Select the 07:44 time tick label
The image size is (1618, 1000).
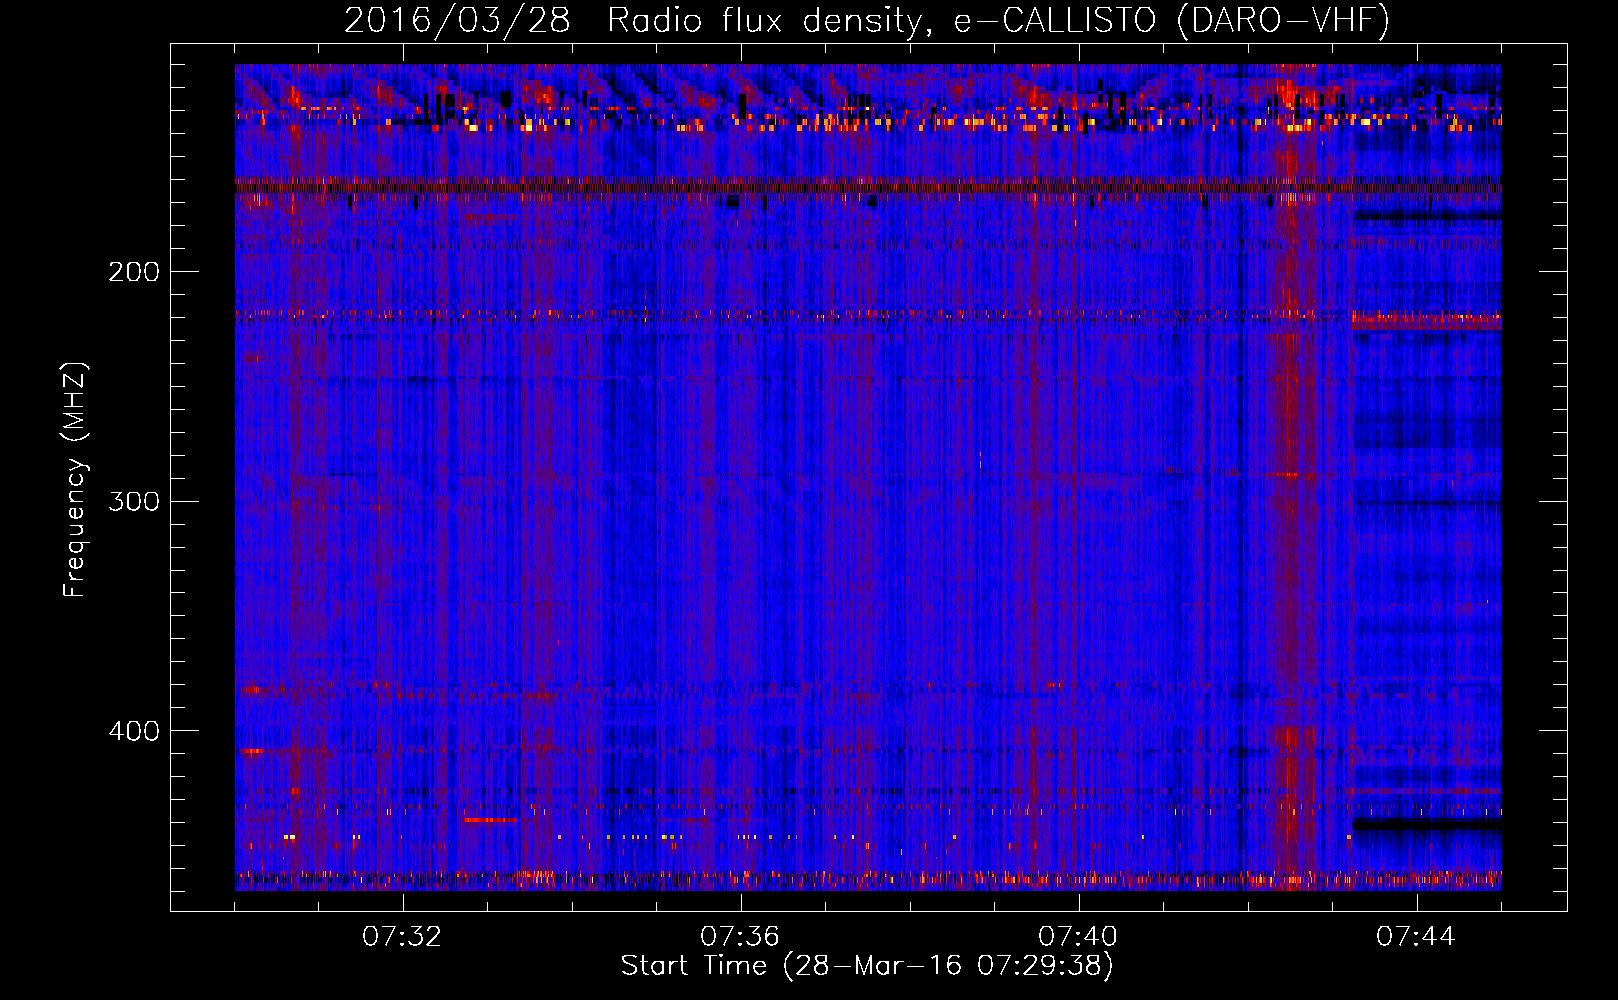1416,937
